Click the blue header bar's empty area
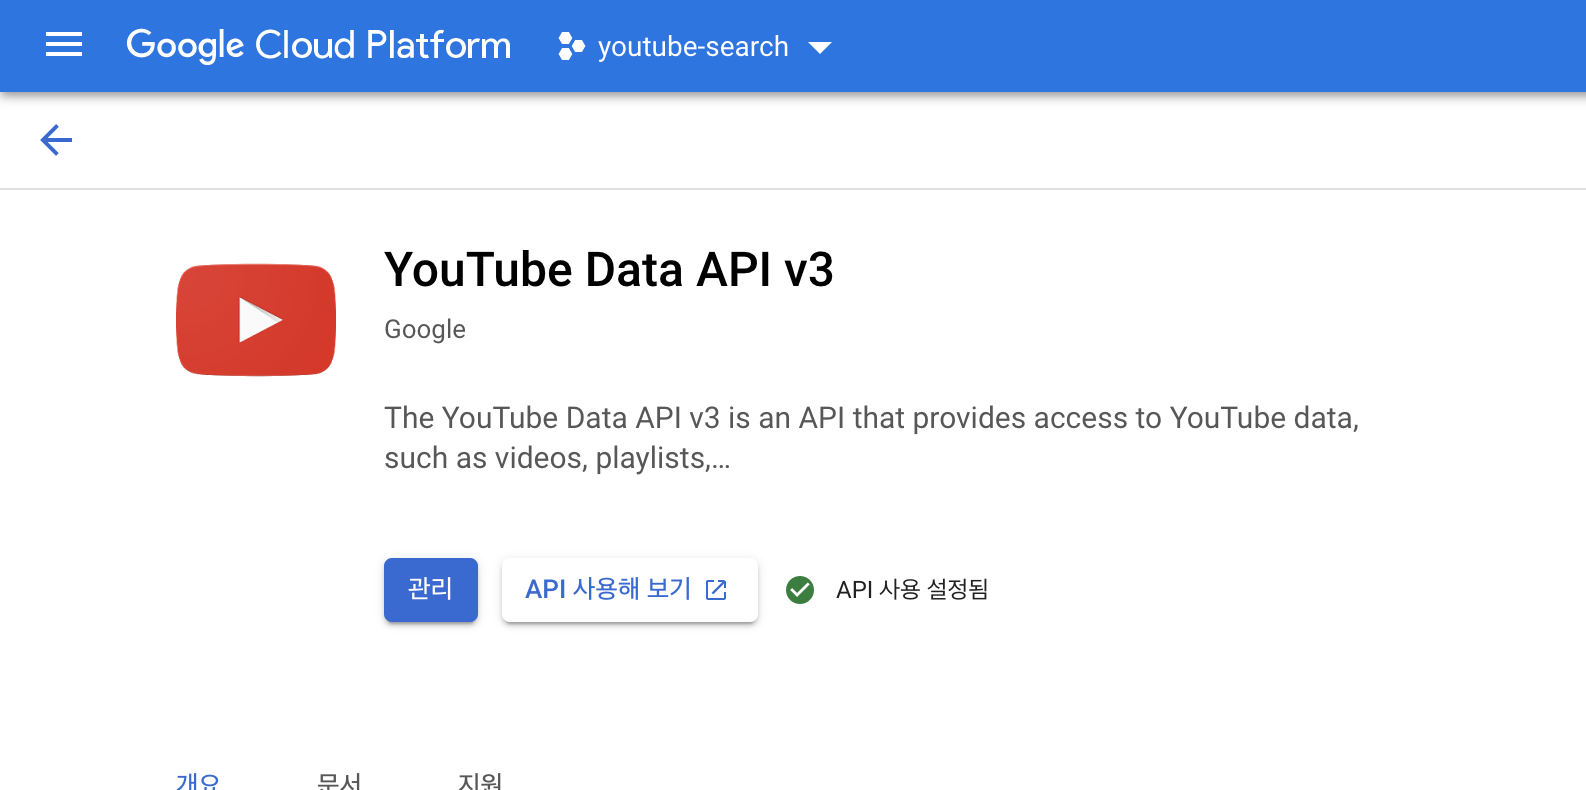The height and width of the screenshot is (790, 1586). (x=1200, y=46)
